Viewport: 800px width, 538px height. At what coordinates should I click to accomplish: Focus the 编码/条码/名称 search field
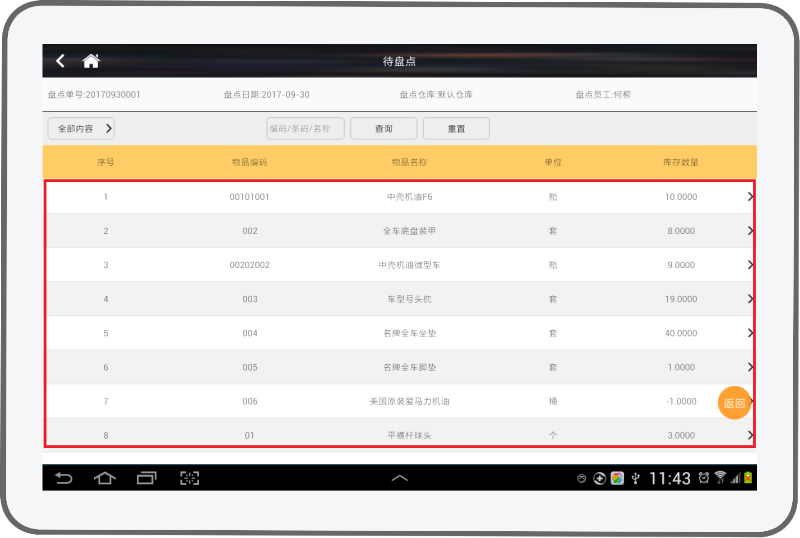tap(305, 129)
